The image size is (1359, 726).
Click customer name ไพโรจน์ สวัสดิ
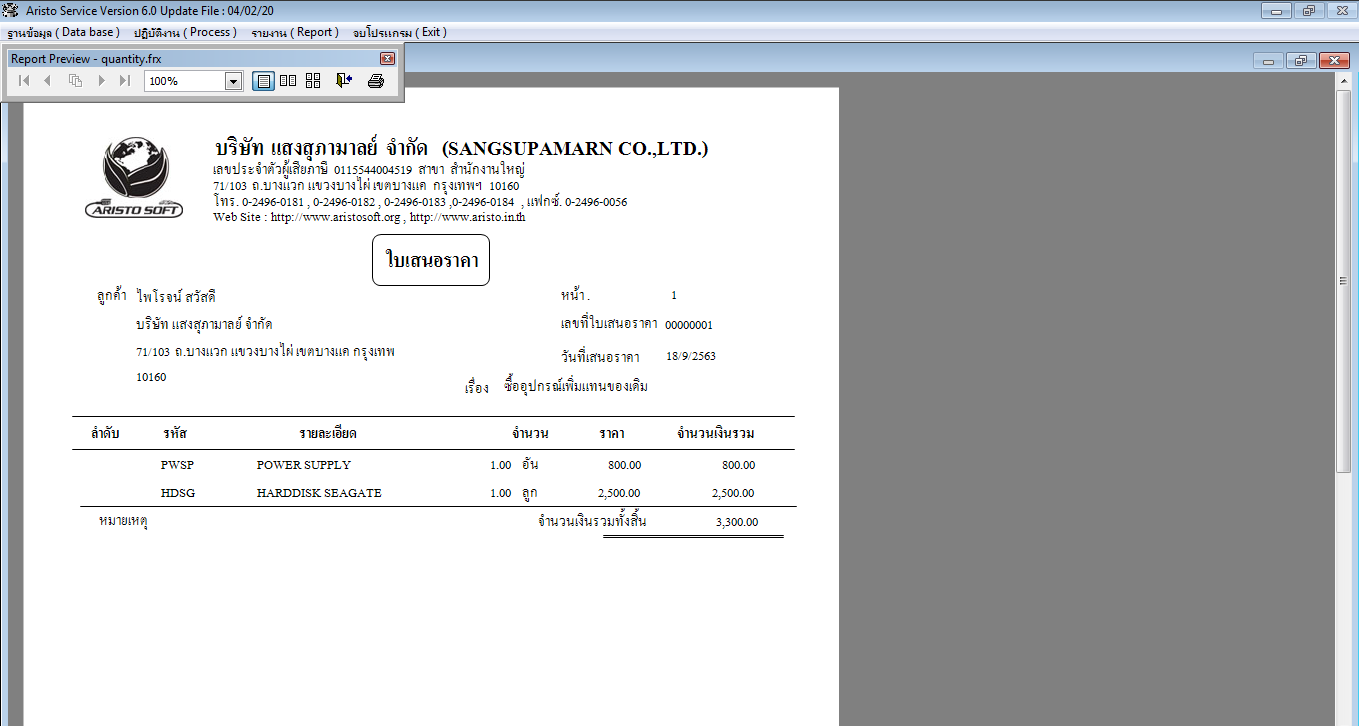click(x=176, y=297)
